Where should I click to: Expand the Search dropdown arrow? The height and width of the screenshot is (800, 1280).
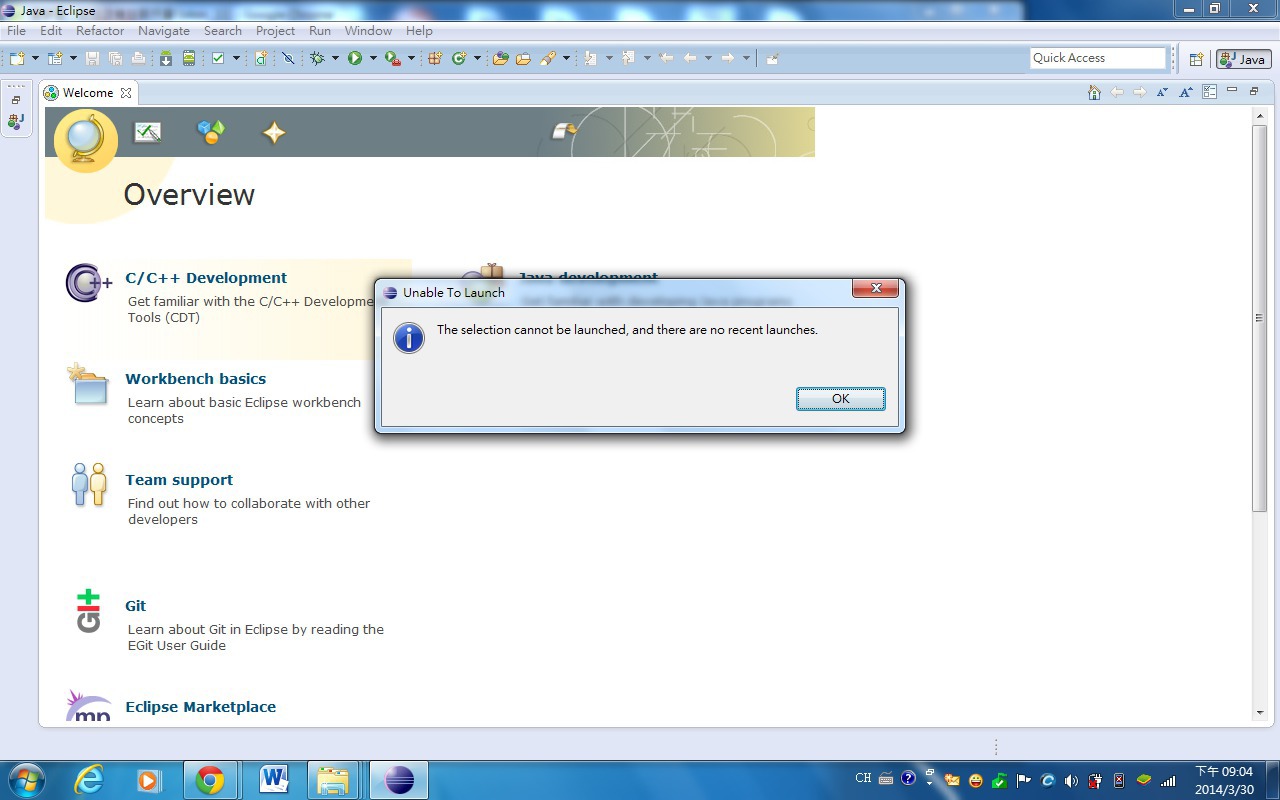pos(566,58)
